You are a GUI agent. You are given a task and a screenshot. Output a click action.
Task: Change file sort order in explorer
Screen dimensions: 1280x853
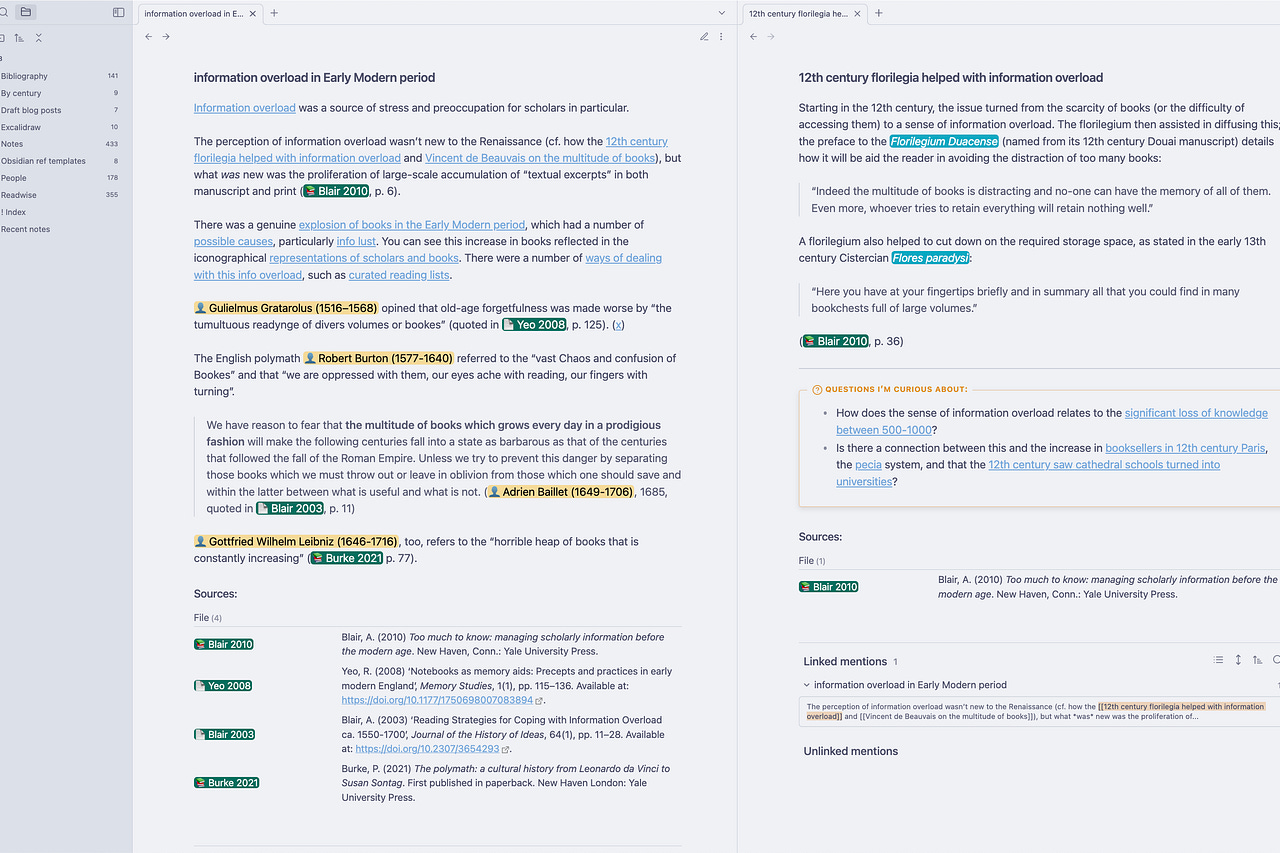(19, 37)
